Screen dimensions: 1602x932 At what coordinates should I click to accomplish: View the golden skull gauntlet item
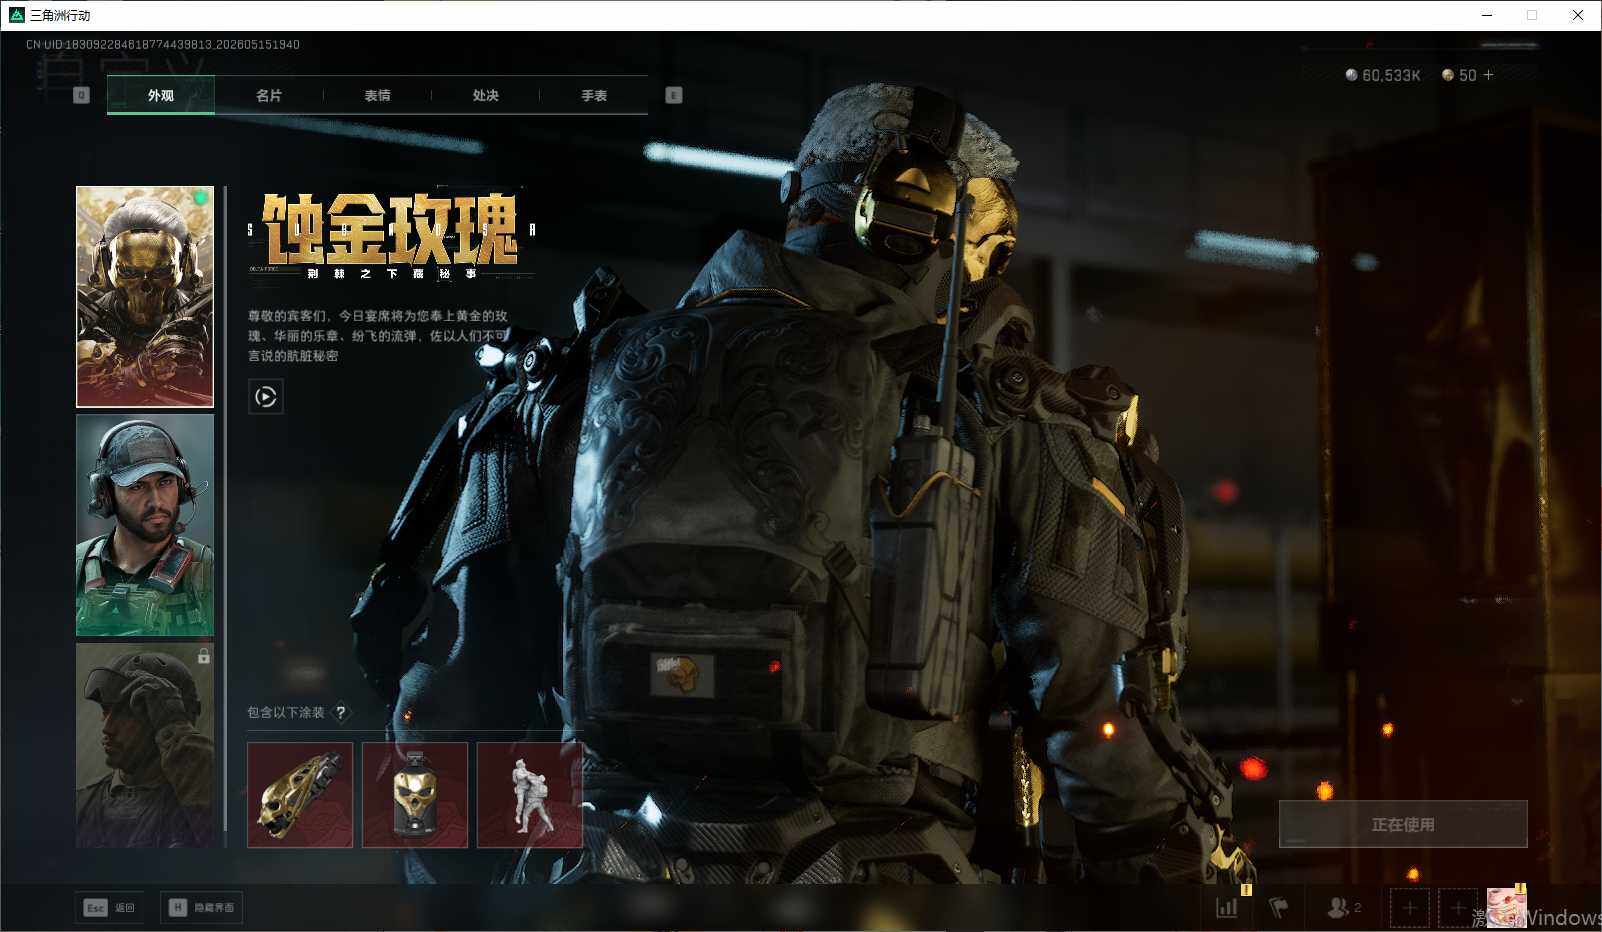pyautogui.click(x=300, y=795)
